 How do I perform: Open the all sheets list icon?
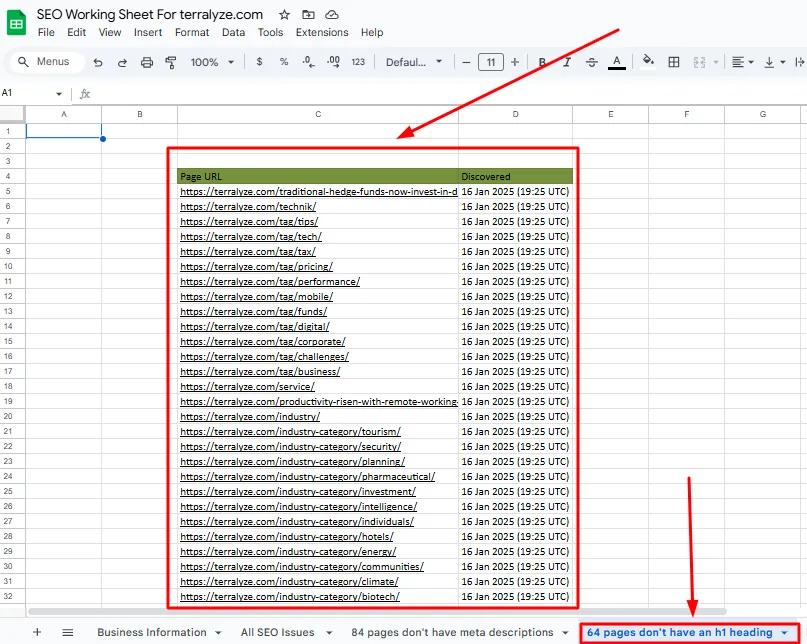[68, 632]
